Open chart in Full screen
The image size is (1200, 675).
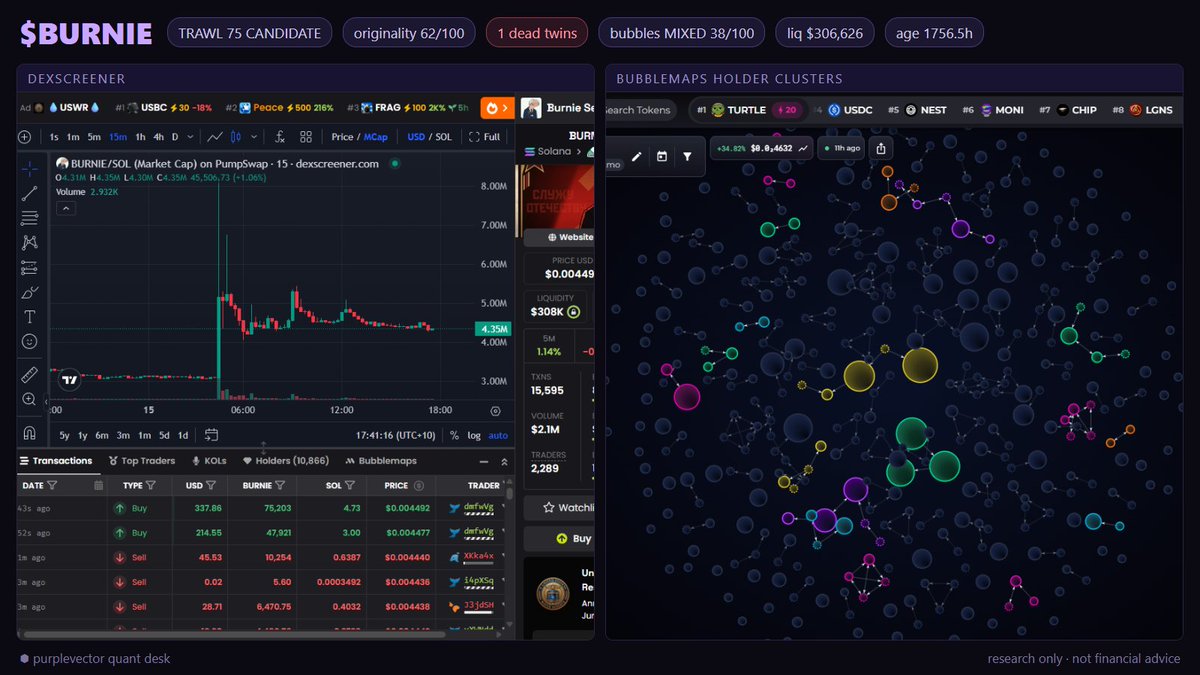[485, 137]
